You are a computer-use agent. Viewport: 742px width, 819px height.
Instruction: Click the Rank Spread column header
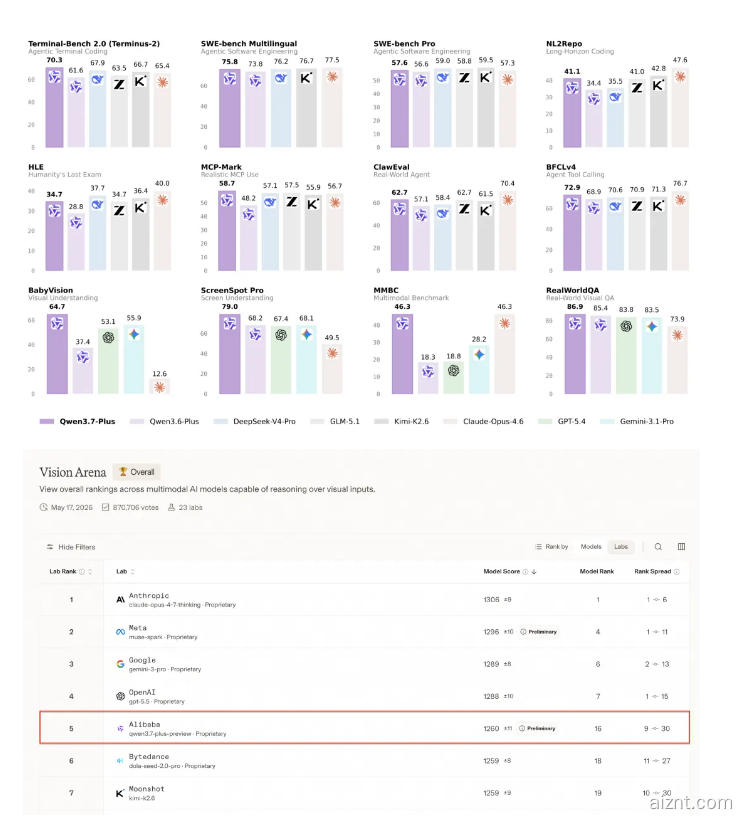tap(653, 571)
